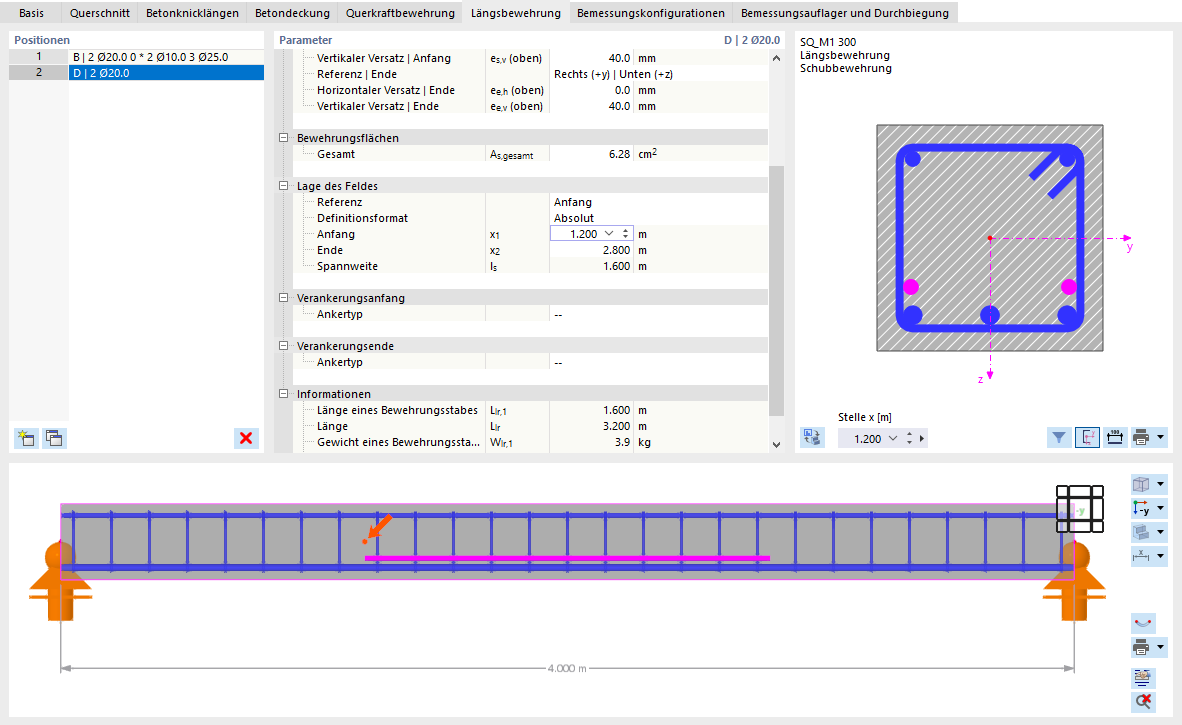Select the Längsbewehrung tab
This screenshot has width=1182, height=725.
[516, 13]
